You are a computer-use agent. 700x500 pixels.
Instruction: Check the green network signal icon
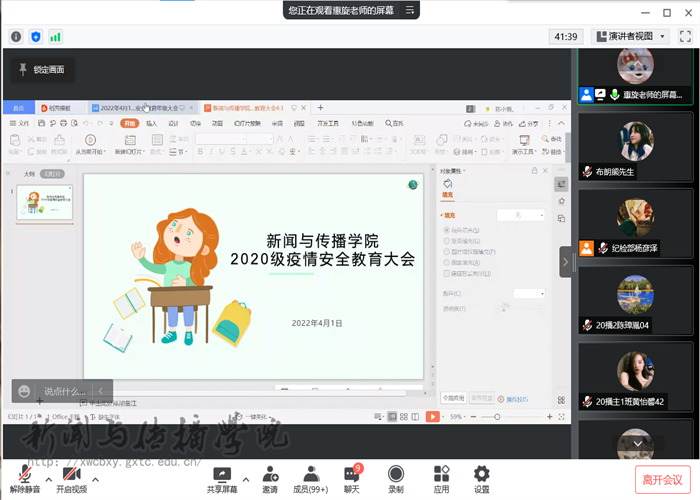[55, 36]
